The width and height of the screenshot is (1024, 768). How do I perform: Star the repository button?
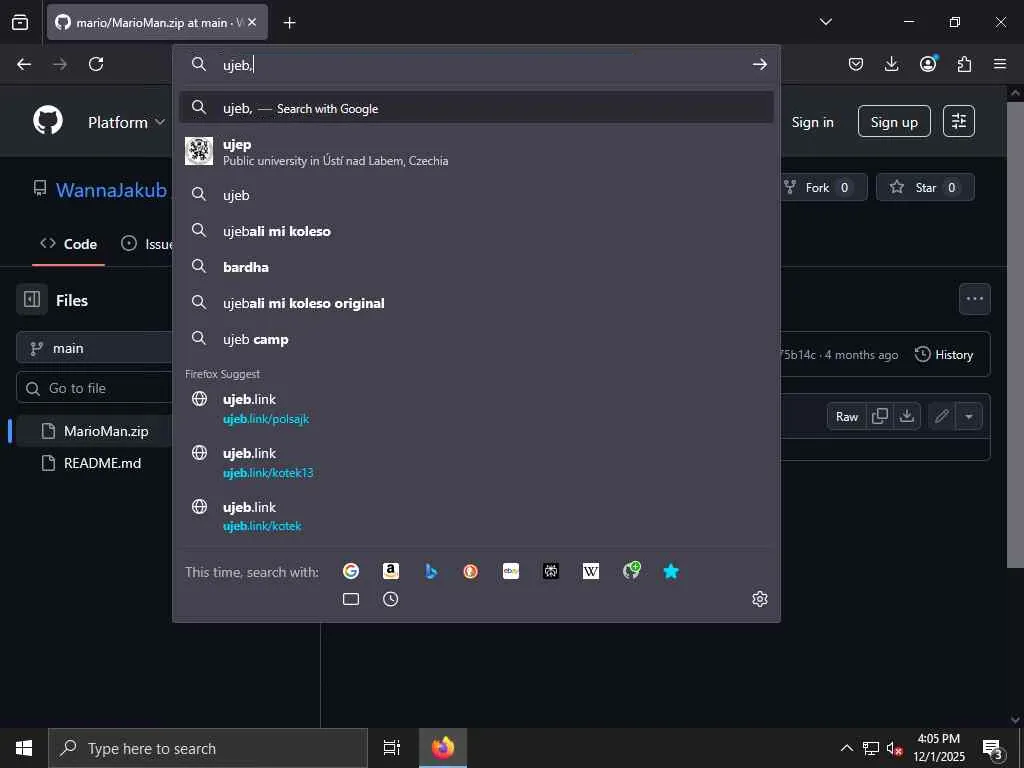[x=925, y=187]
